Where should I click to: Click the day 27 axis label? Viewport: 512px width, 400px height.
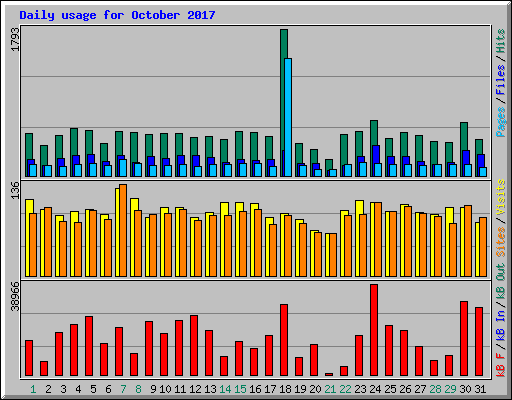[x=420, y=389]
